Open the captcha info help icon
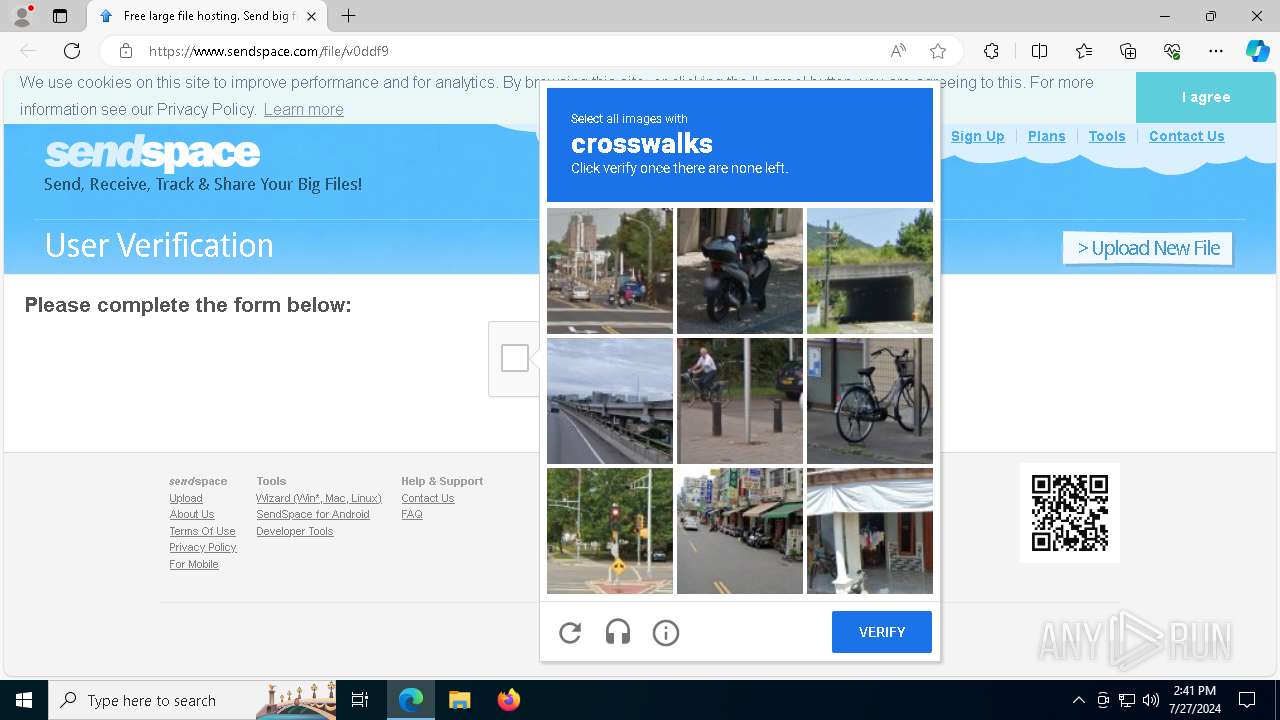This screenshot has width=1280, height=720. 666,632
